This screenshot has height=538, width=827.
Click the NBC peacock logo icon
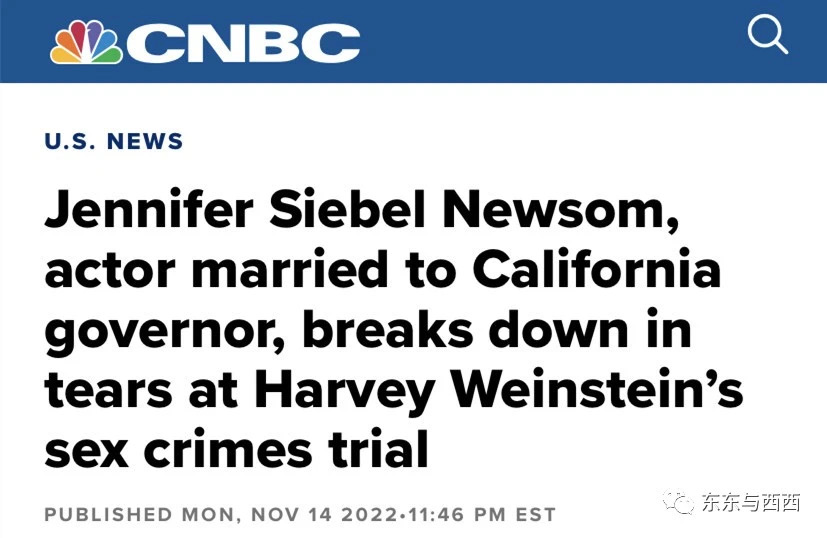pyautogui.click(x=86, y=43)
